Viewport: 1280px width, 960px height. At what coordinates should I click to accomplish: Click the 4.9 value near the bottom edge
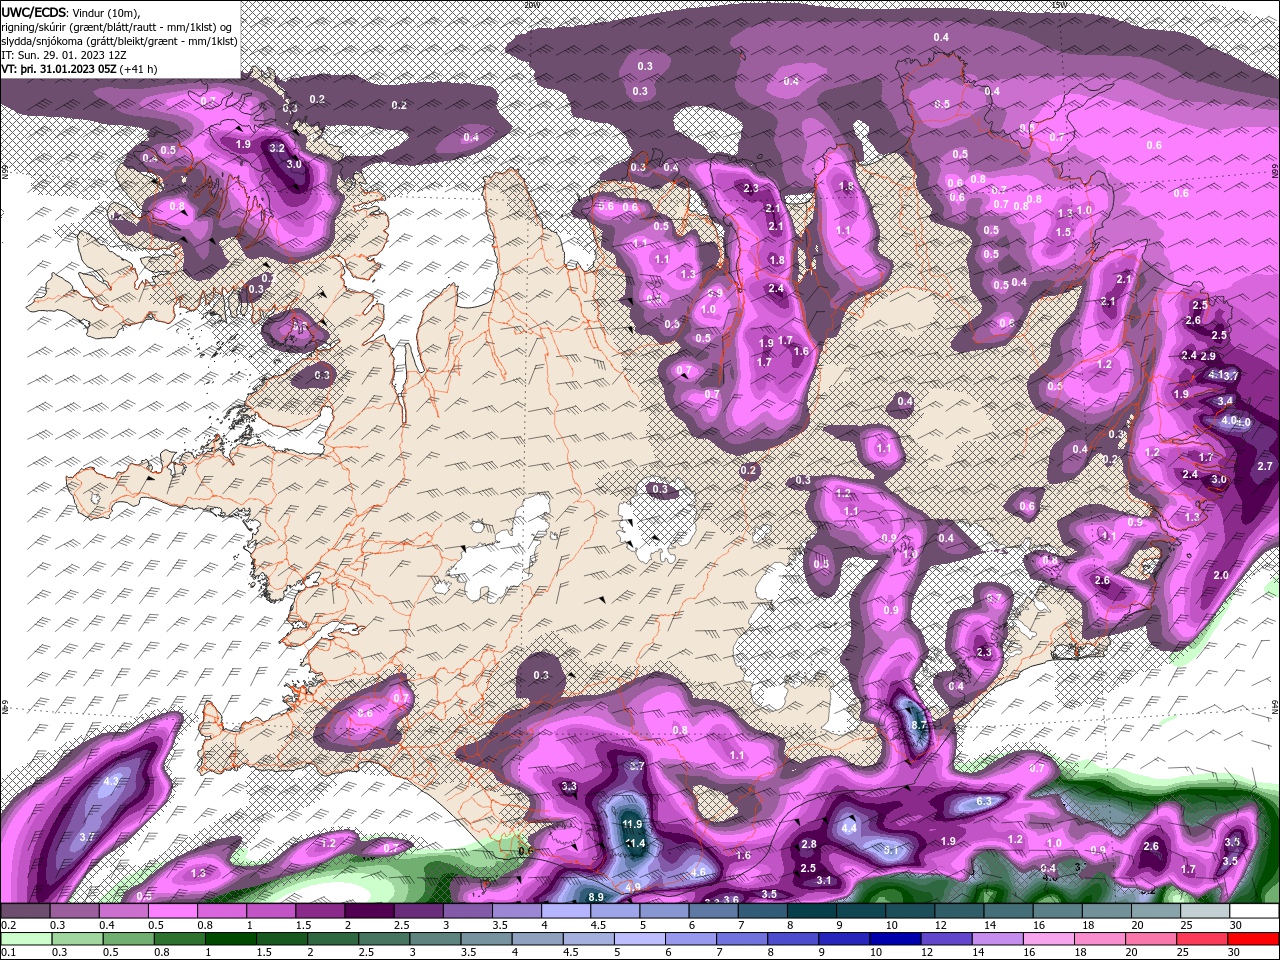(633, 887)
